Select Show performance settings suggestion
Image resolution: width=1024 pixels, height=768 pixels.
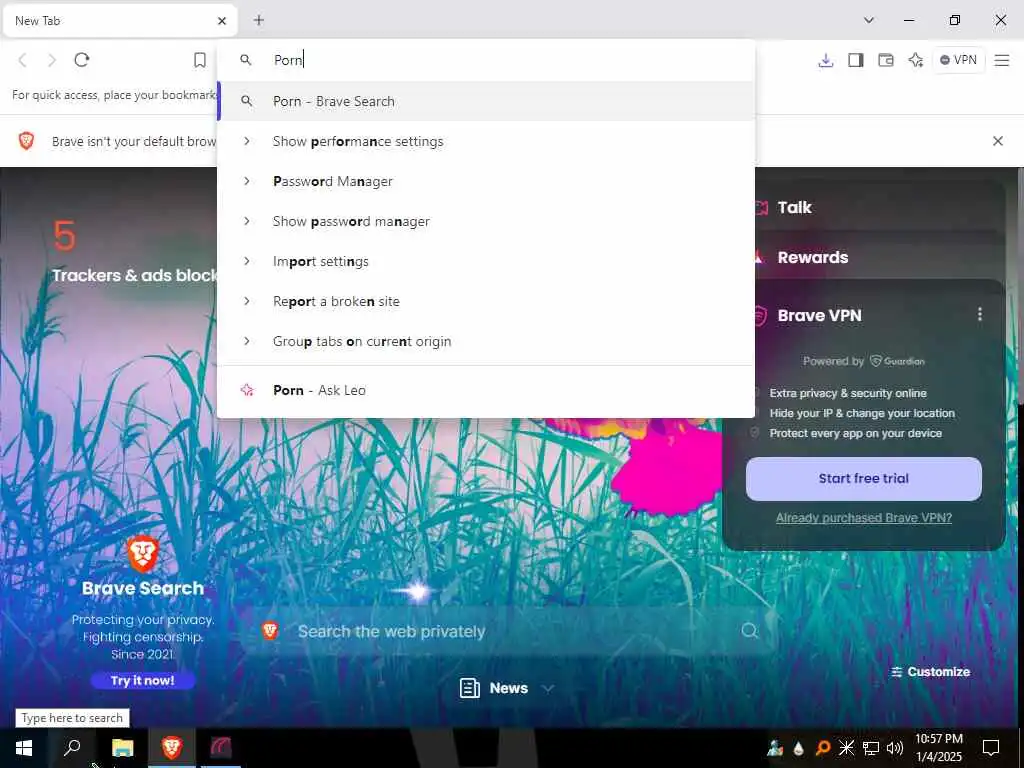[x=486, y=141]
